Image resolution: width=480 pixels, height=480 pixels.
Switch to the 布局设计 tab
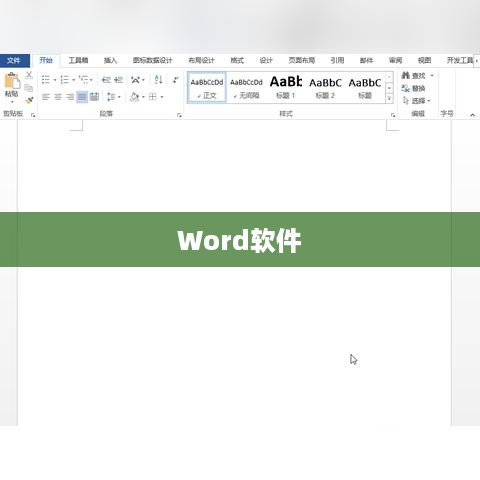(x=201, y=60)
